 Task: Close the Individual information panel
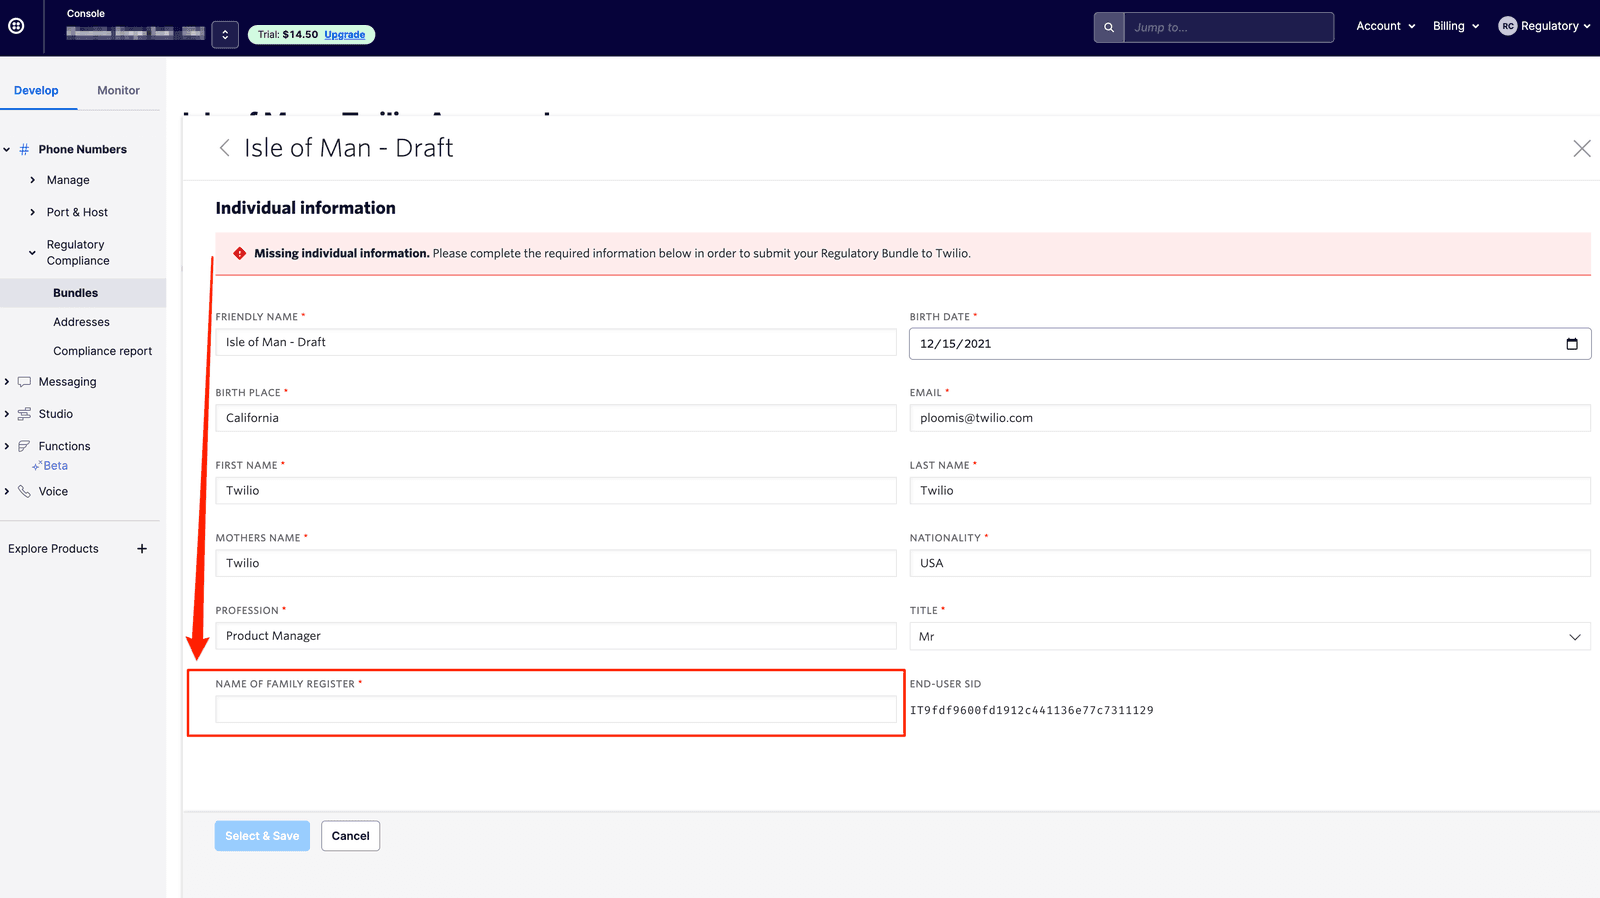tap(1581, 149)
